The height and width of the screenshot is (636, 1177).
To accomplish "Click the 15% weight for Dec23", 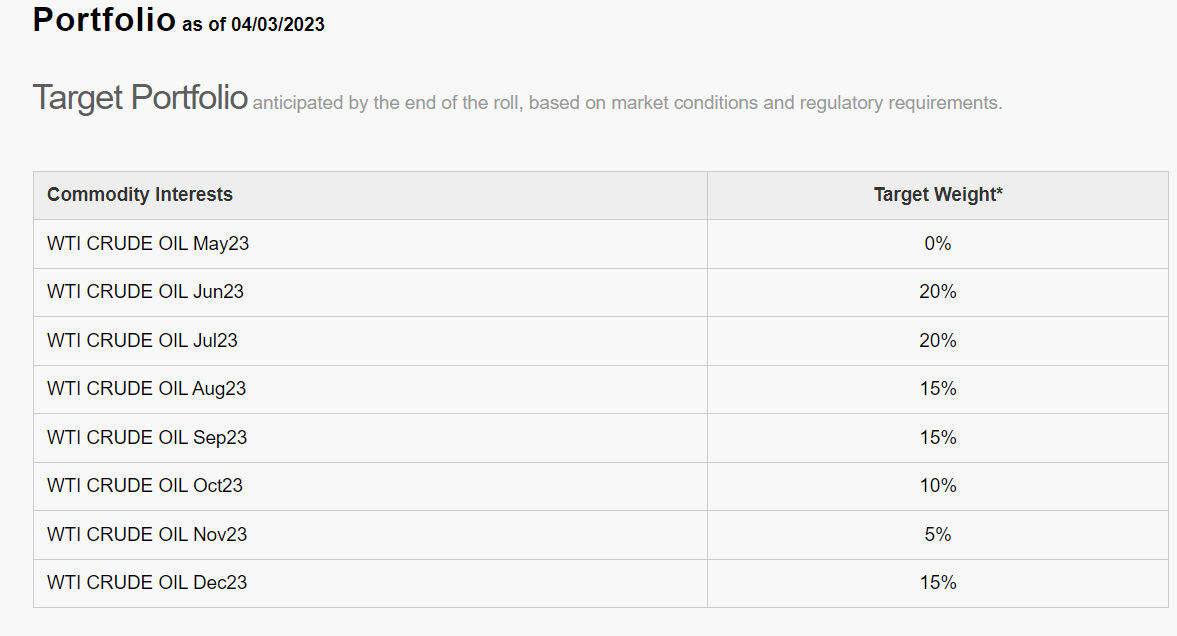I will (x=937, y=583).
